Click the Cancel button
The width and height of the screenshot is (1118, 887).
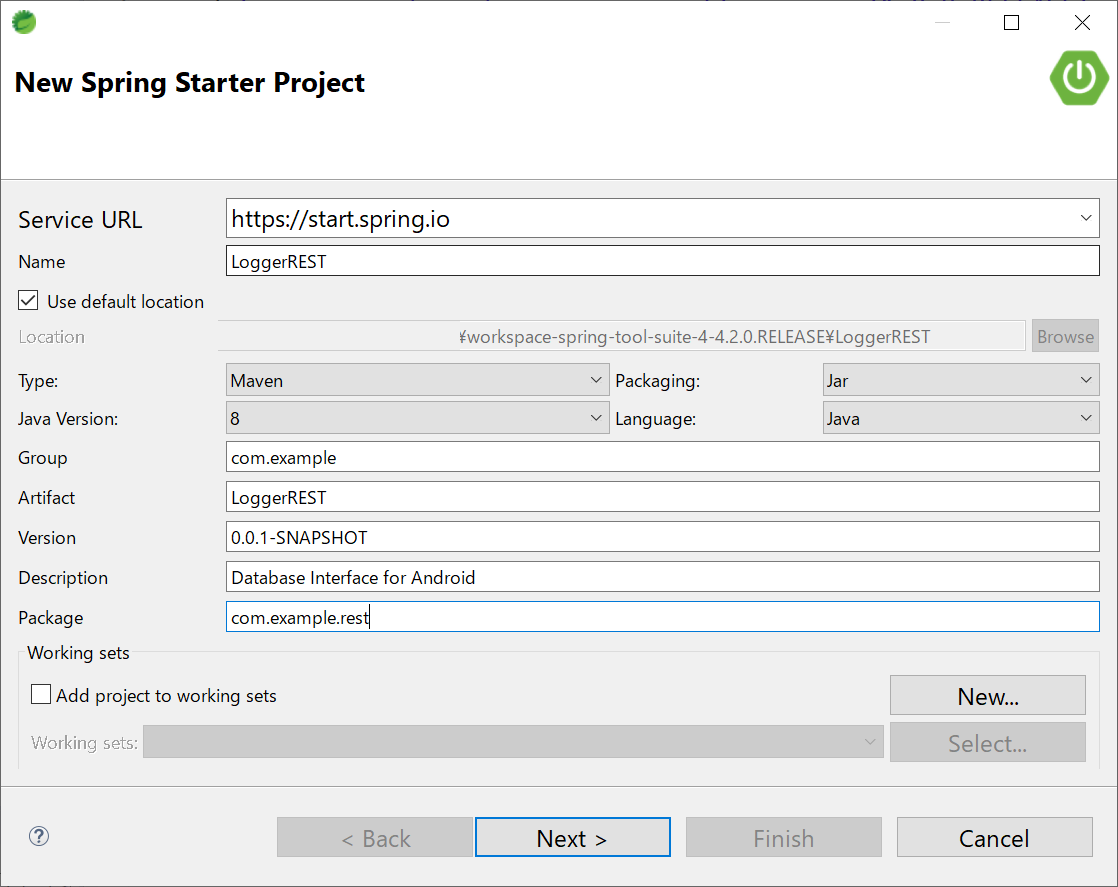tap(995, 837)
